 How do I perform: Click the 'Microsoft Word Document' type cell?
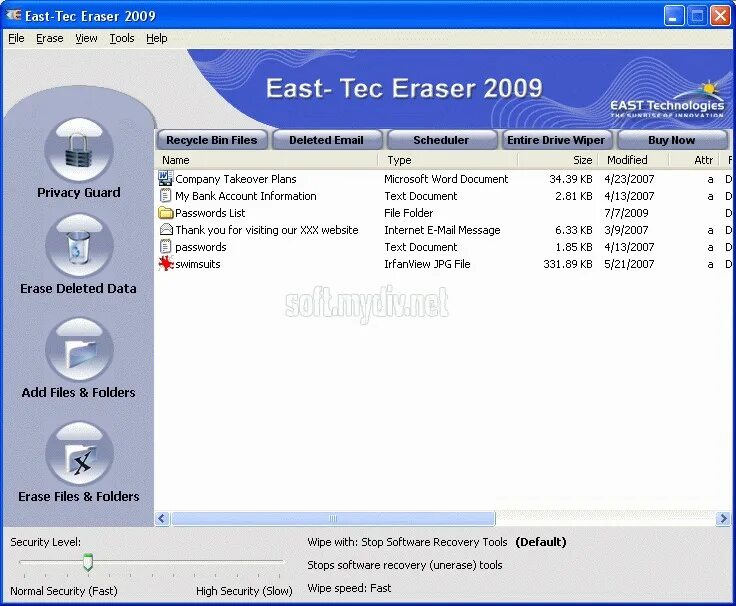446,179
